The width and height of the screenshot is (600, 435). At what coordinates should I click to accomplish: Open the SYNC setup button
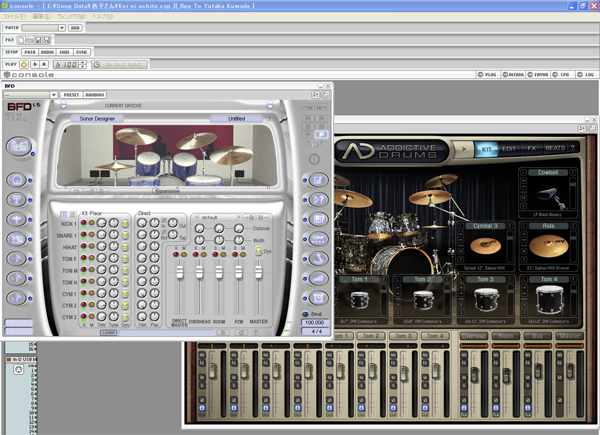tap(81, 52)
